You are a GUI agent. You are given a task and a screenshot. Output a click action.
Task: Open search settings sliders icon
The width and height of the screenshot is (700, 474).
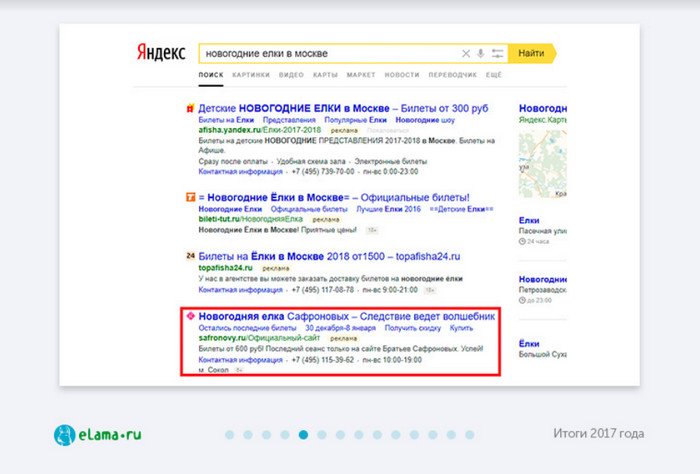point(497,54)
